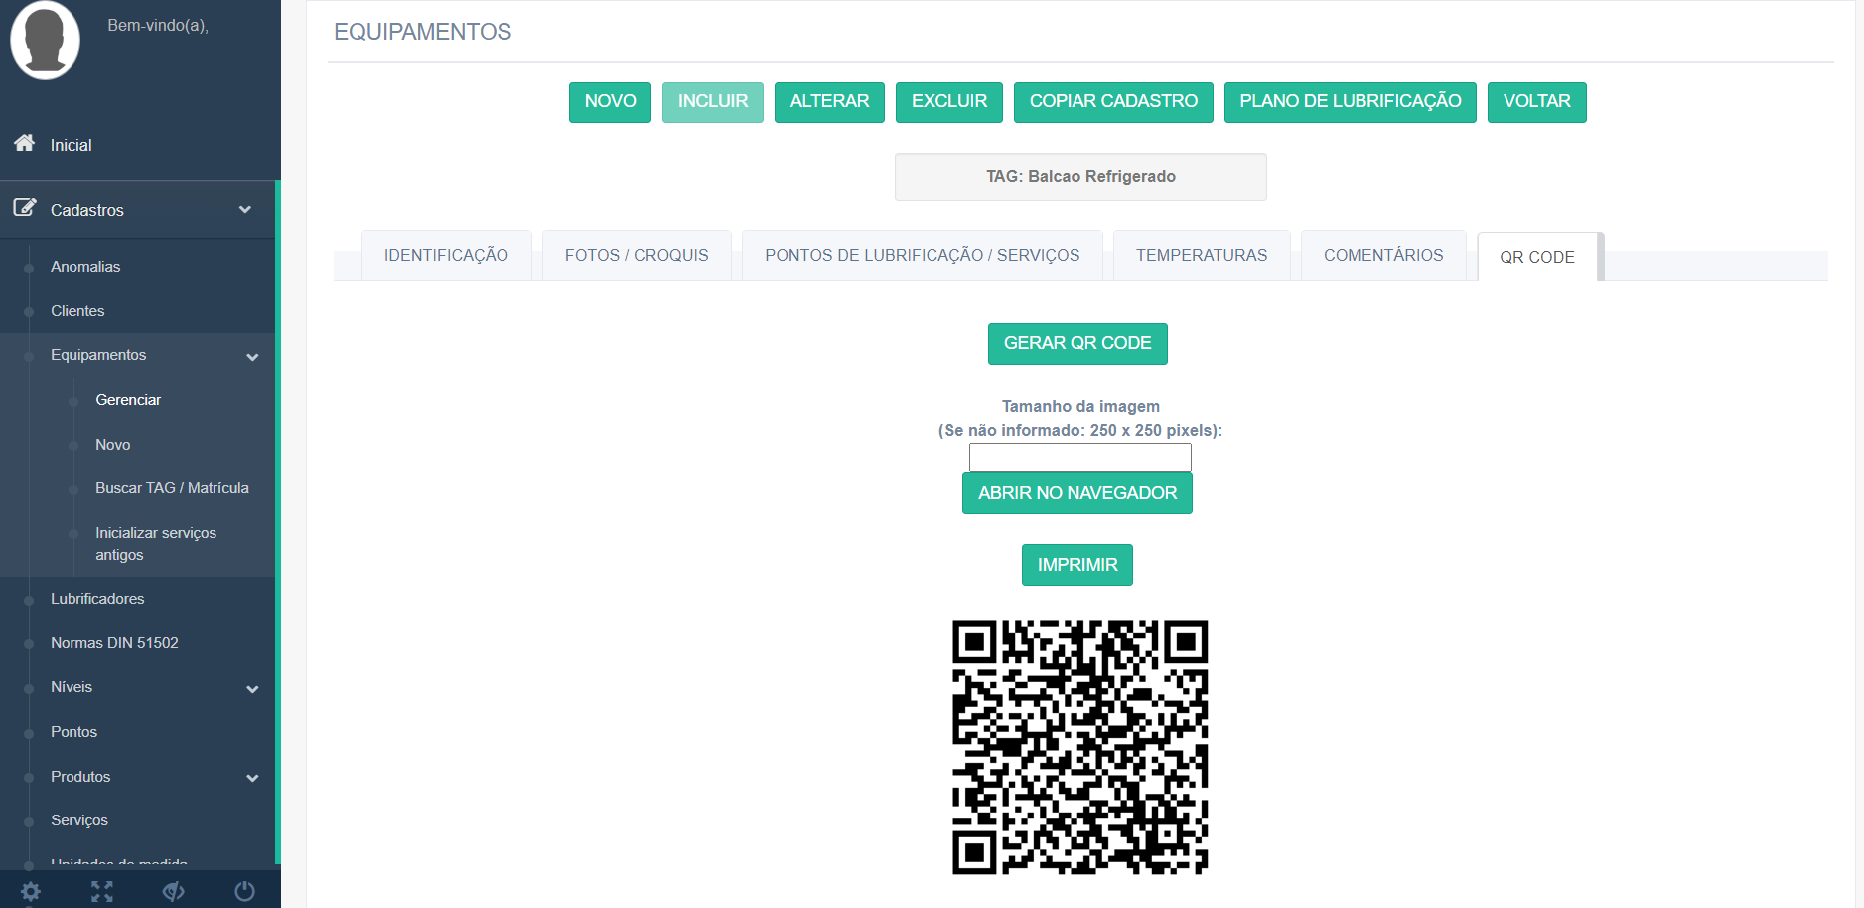The height and width of the screenshot is (908, 1864).
Task: Expand the Níveis submenu arrow
Action: pos(252,689)
